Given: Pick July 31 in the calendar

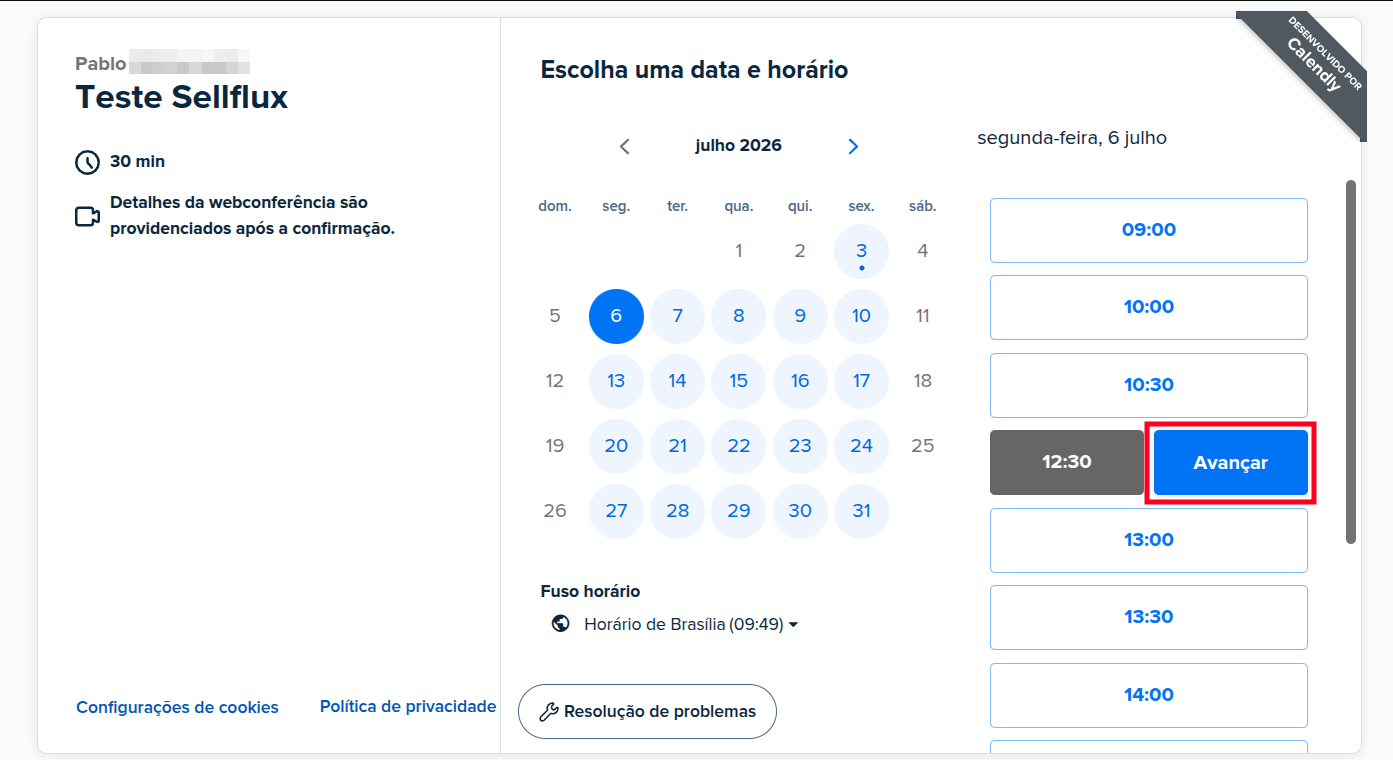Looking at the screenshot, I should [x=861, y=511].
